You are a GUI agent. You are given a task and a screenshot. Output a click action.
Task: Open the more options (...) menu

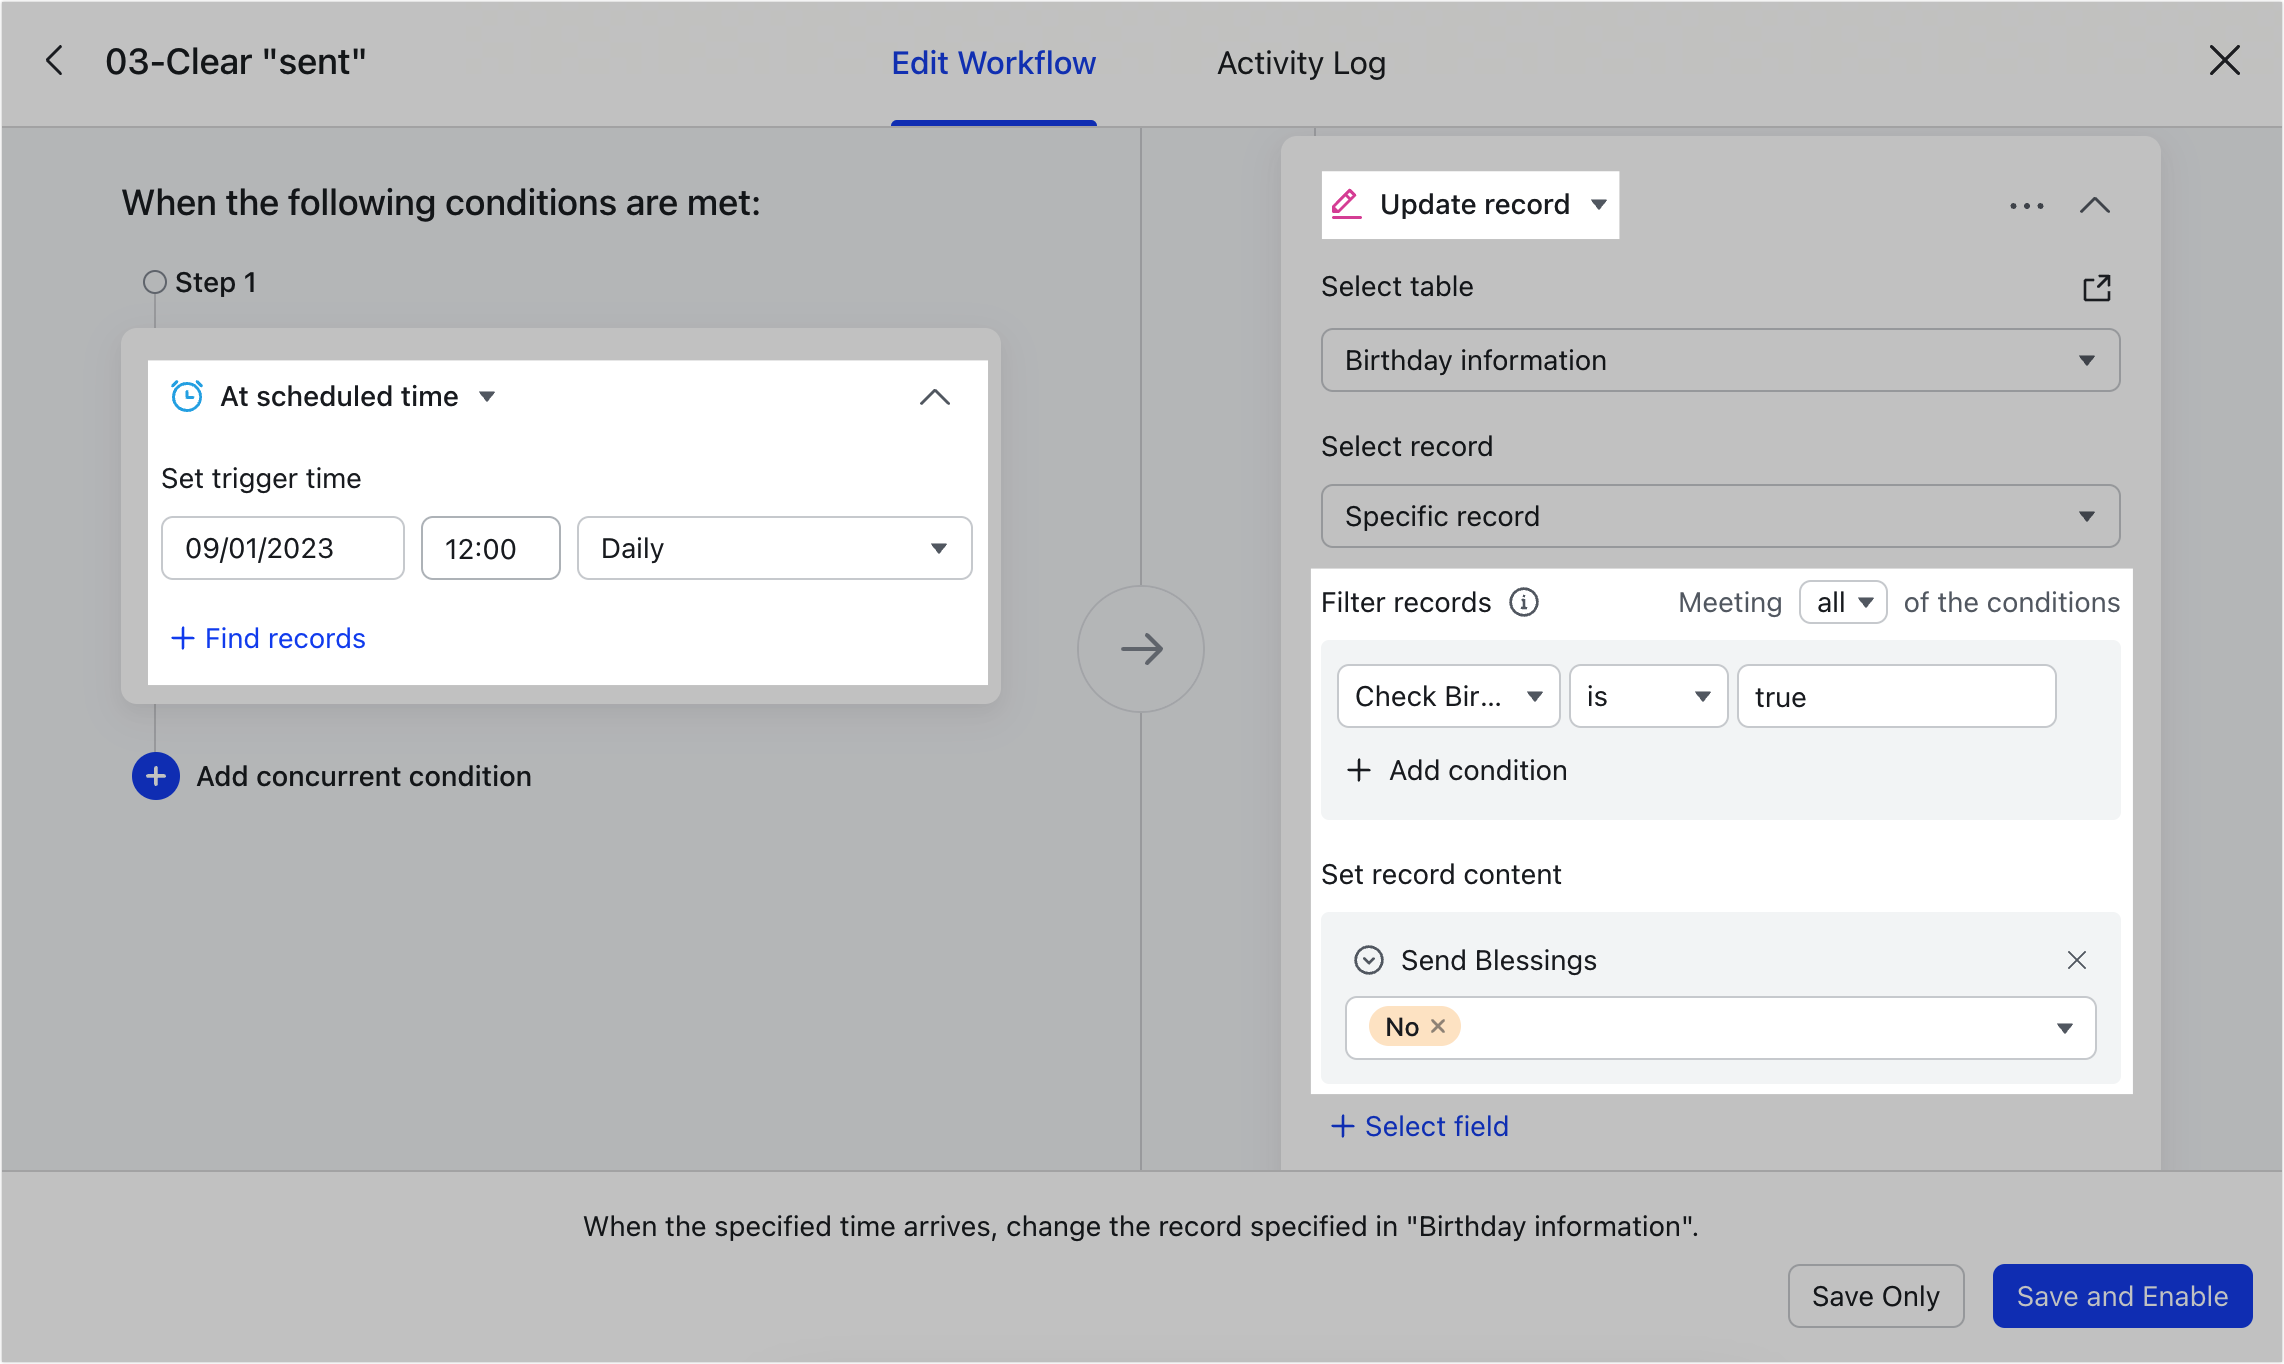click(2026, 205)
